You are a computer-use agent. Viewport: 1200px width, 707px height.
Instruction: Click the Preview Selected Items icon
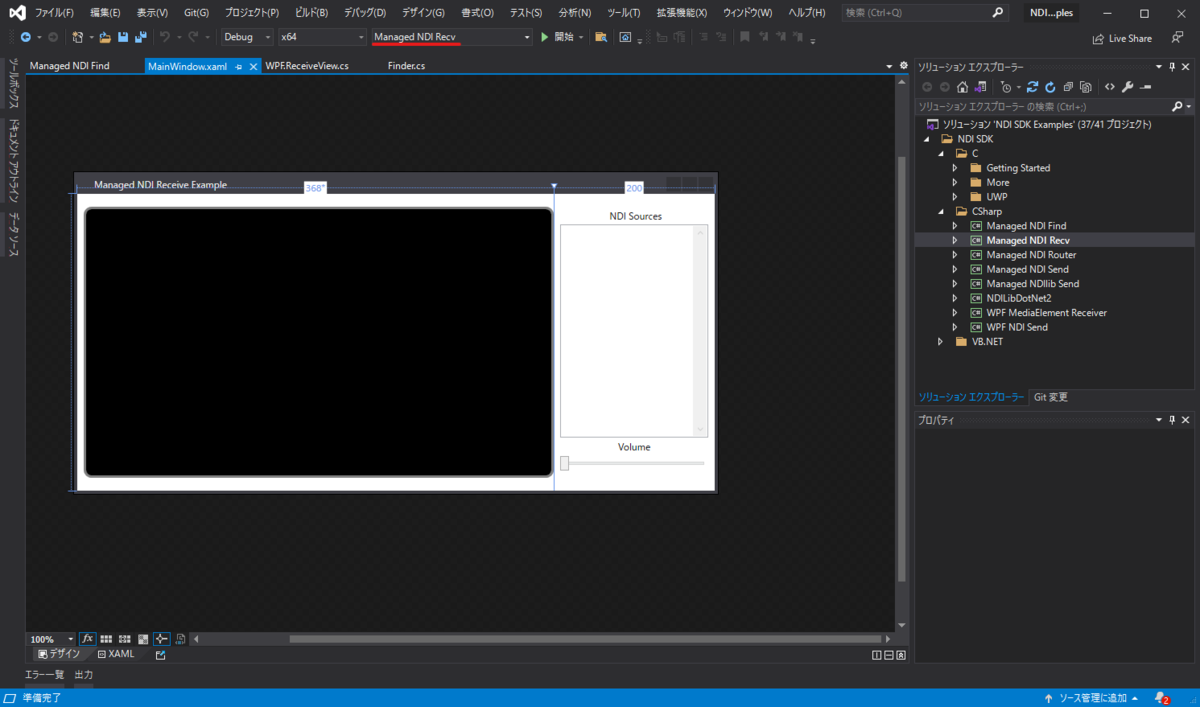pos(1145,87)
